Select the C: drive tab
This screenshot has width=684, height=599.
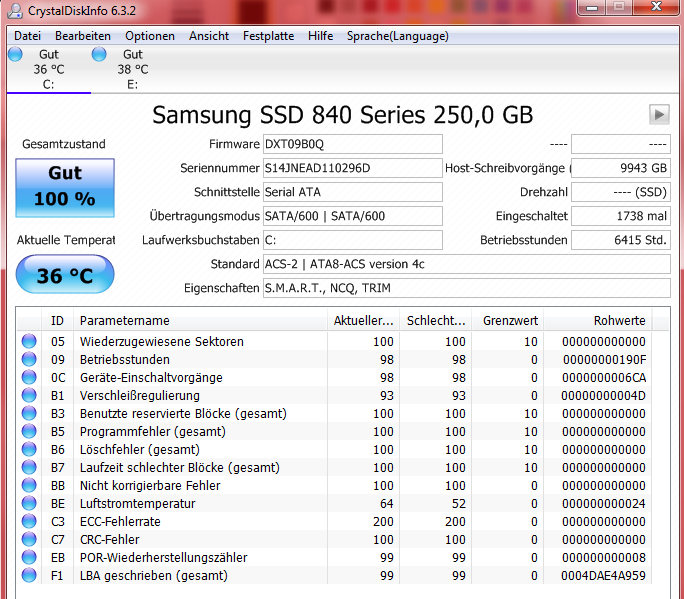click(x=49, y=69)
